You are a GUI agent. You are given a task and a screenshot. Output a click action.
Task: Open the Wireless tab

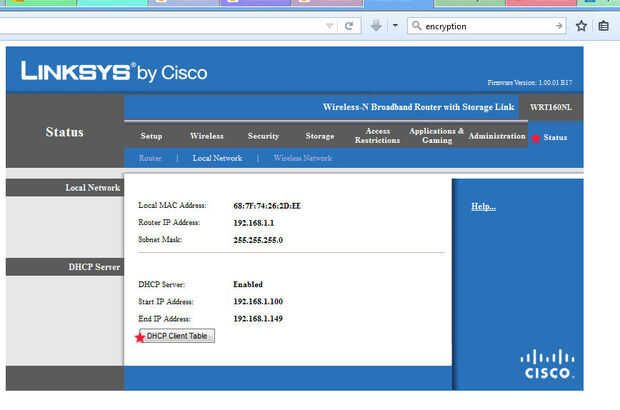click(206, 136)
